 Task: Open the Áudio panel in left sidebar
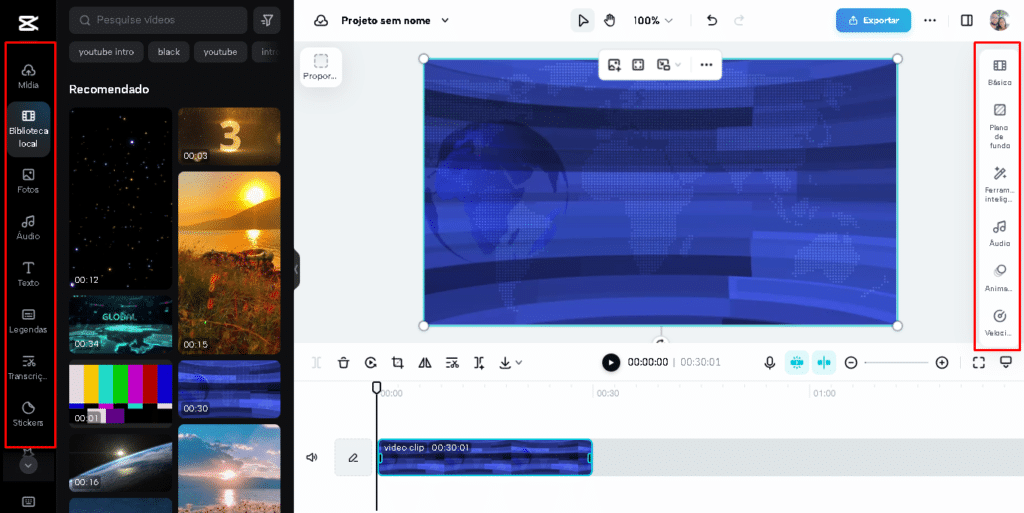tap(29, 228)
